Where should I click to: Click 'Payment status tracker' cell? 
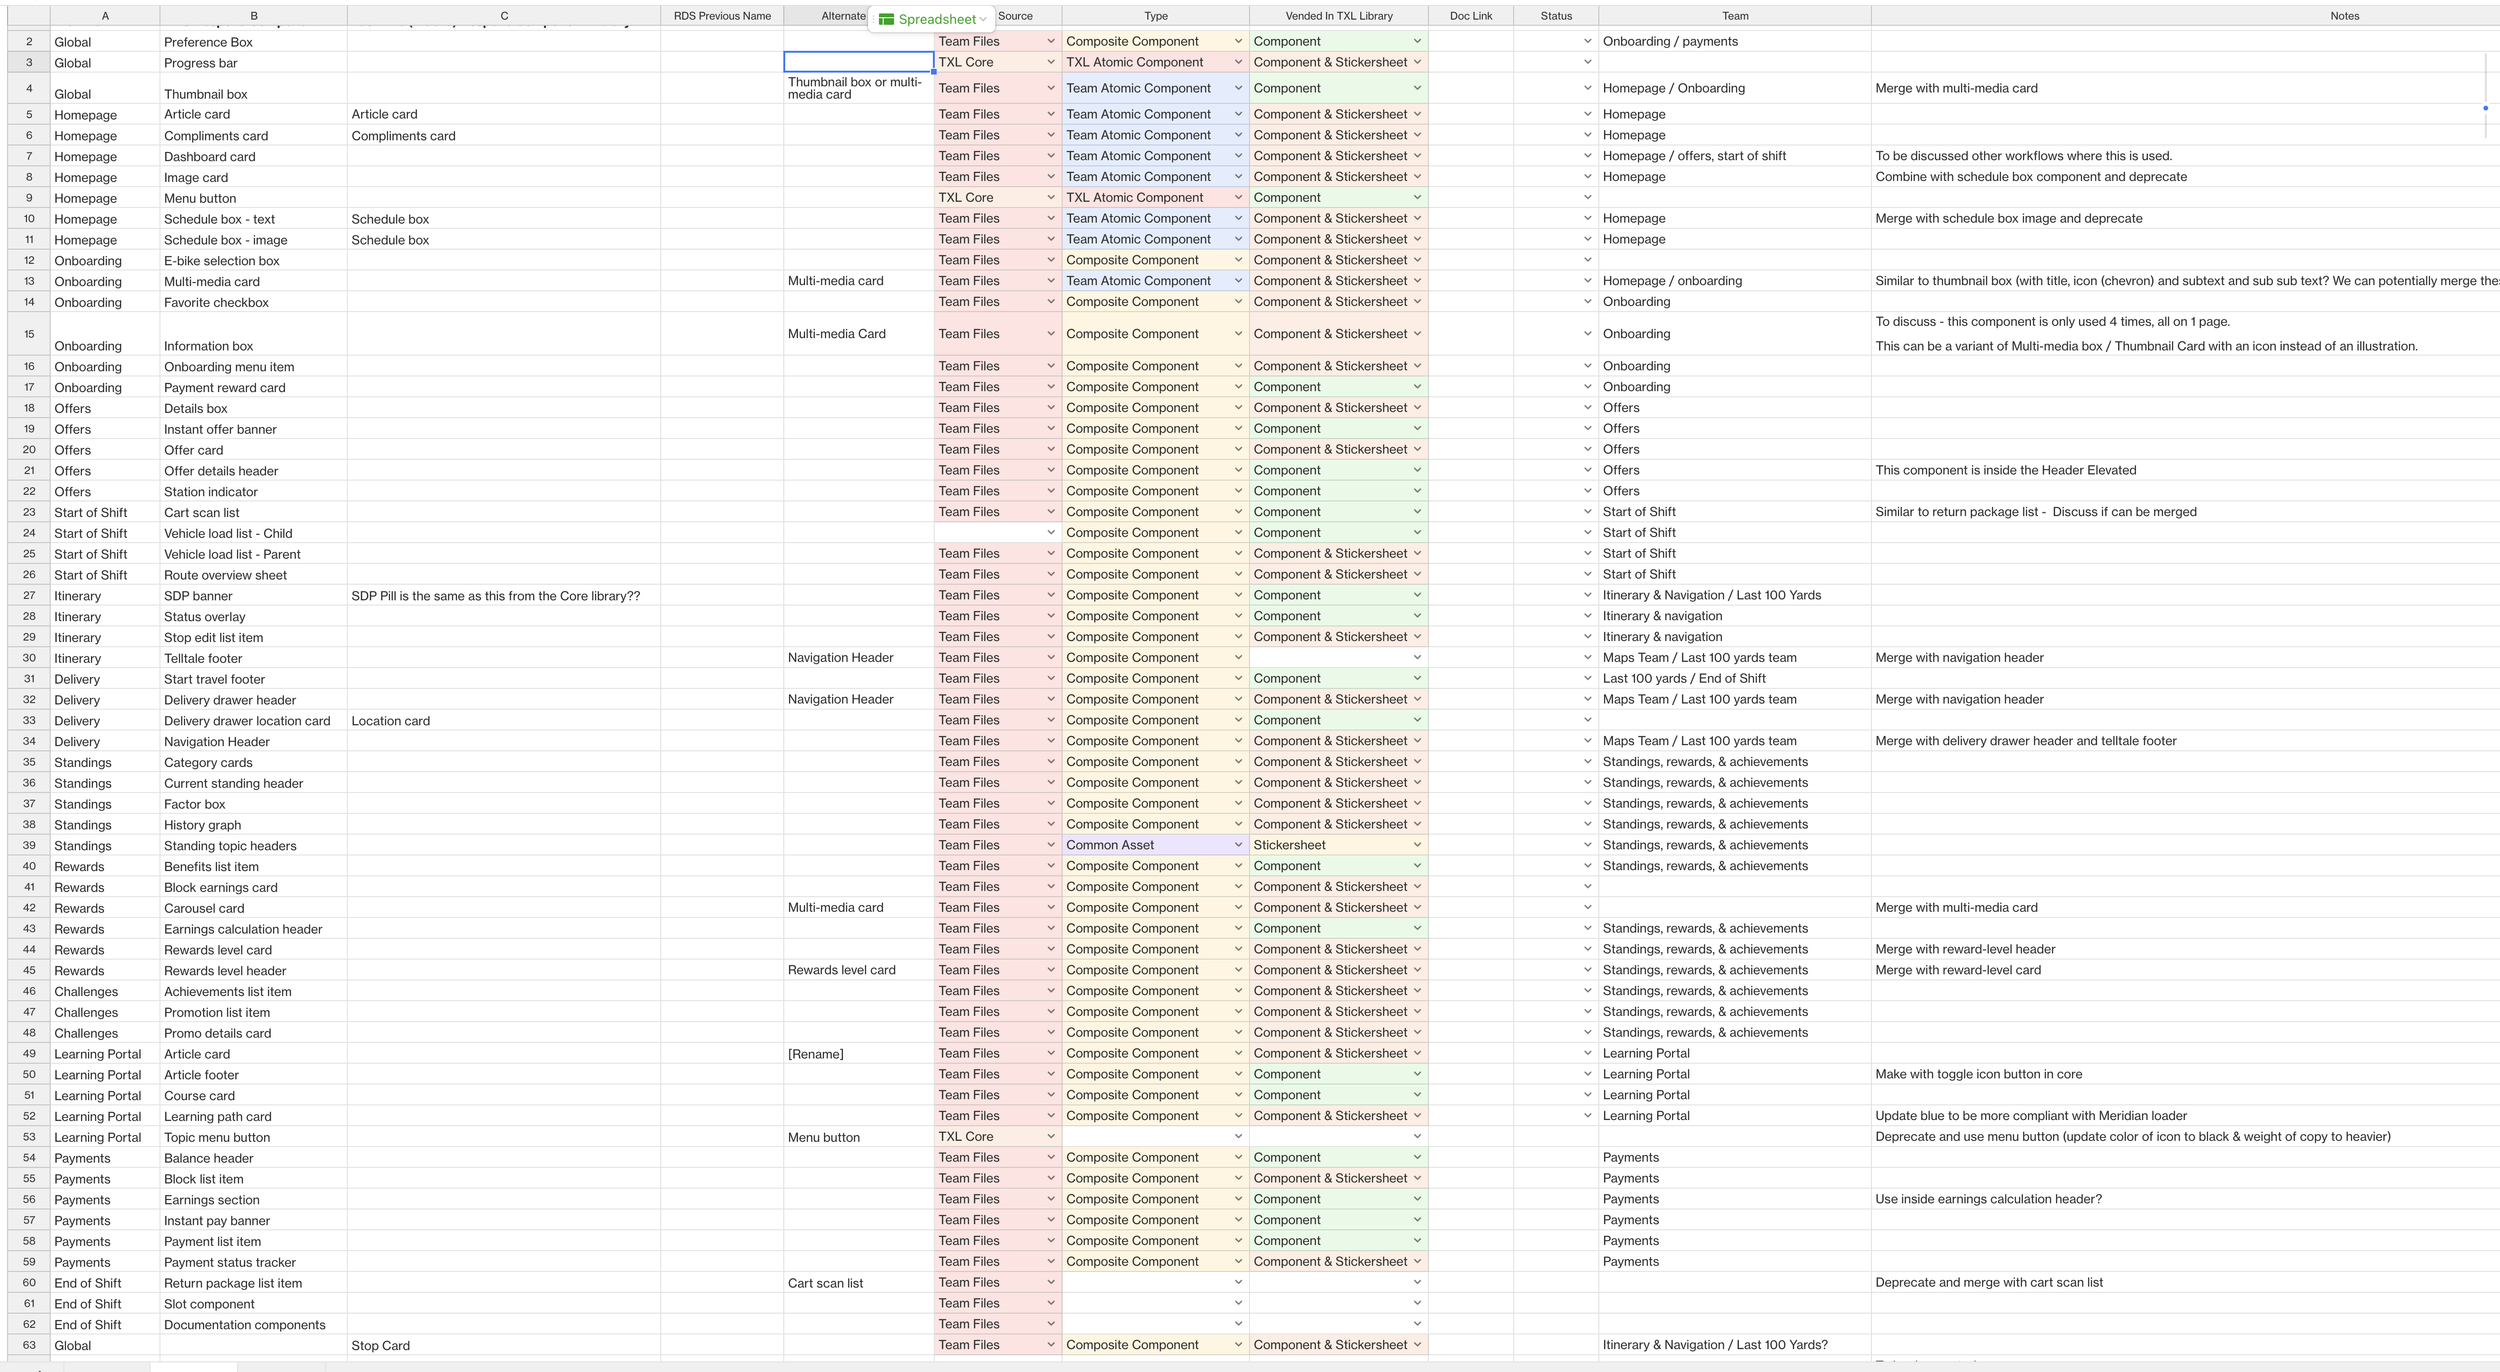click(254, 1262)
